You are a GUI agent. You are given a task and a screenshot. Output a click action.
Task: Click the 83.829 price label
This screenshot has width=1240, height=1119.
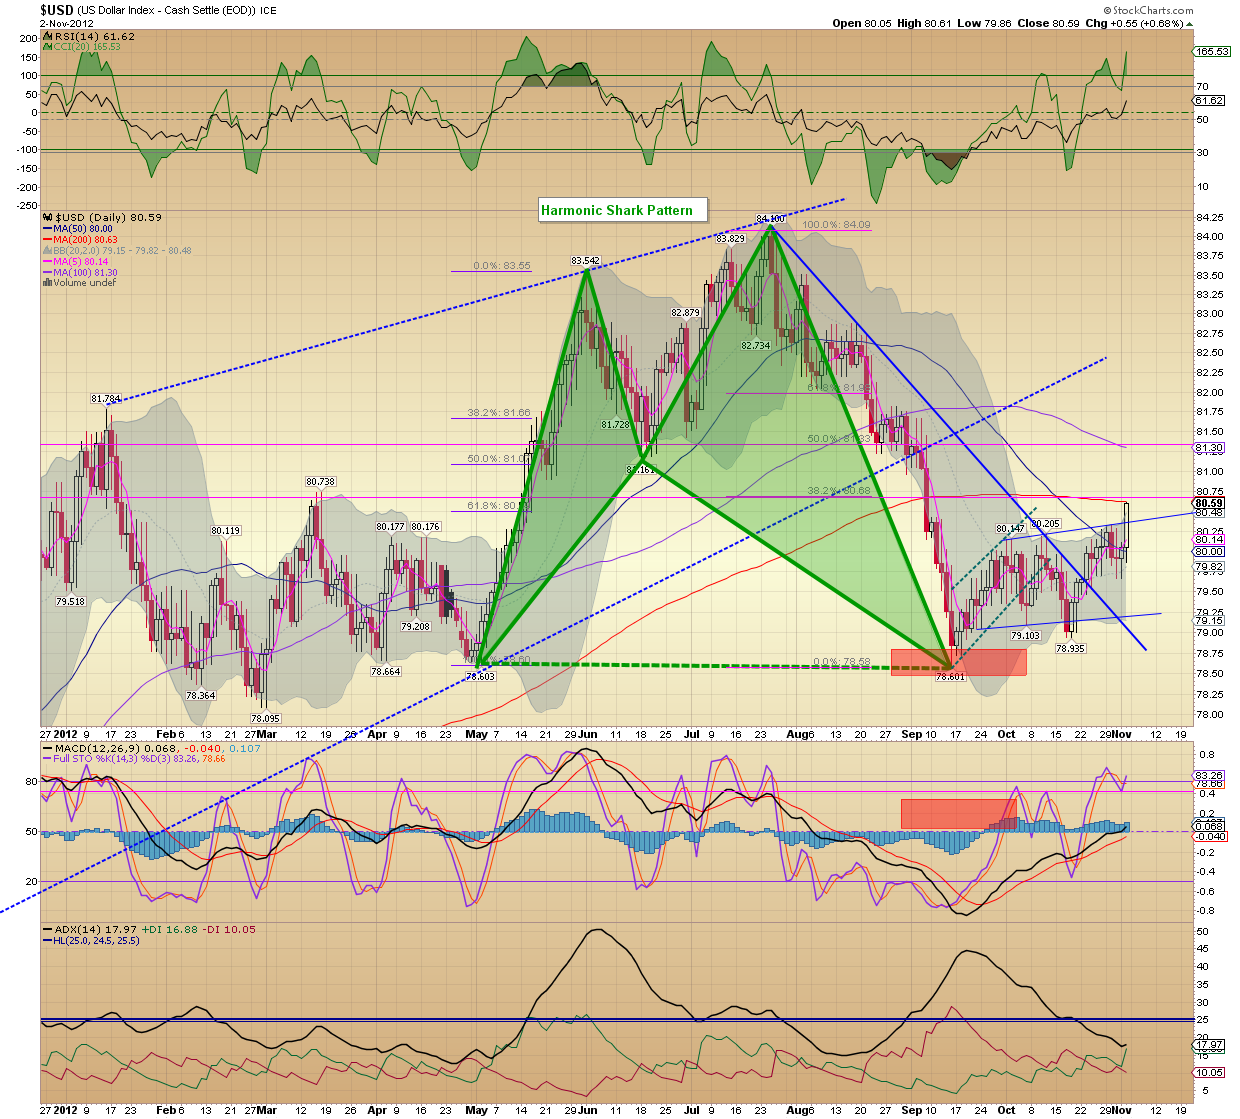[730, 238]
